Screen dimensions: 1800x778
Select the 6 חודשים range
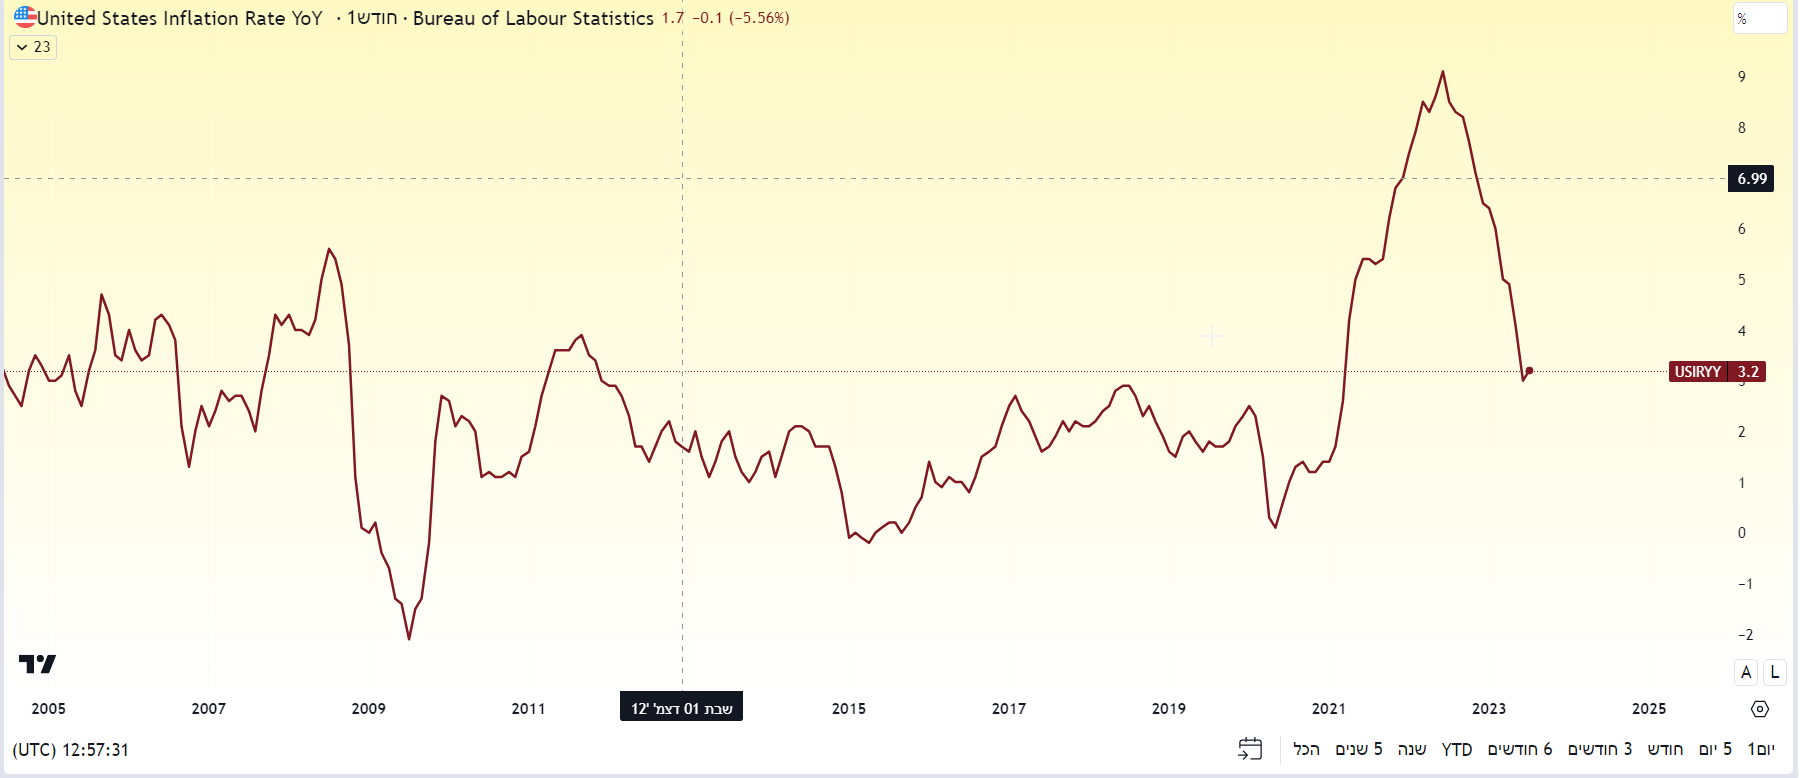[x=1520, y=750]
